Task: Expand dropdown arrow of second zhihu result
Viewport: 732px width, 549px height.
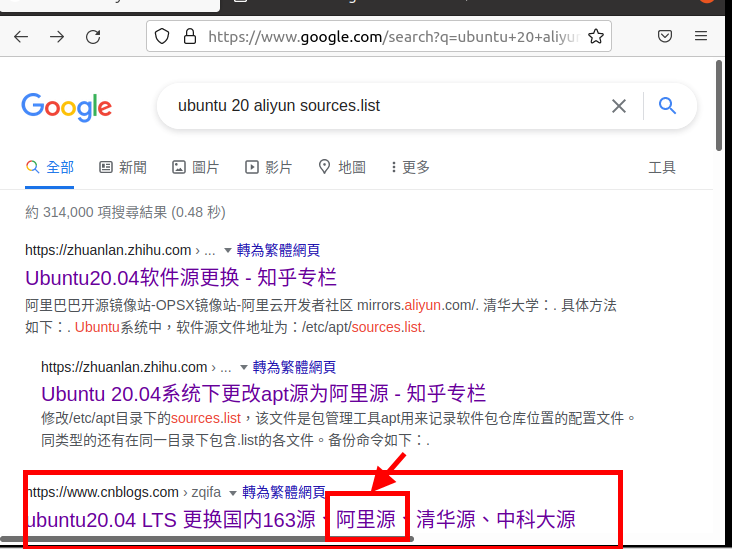Action: click(243, 367)
